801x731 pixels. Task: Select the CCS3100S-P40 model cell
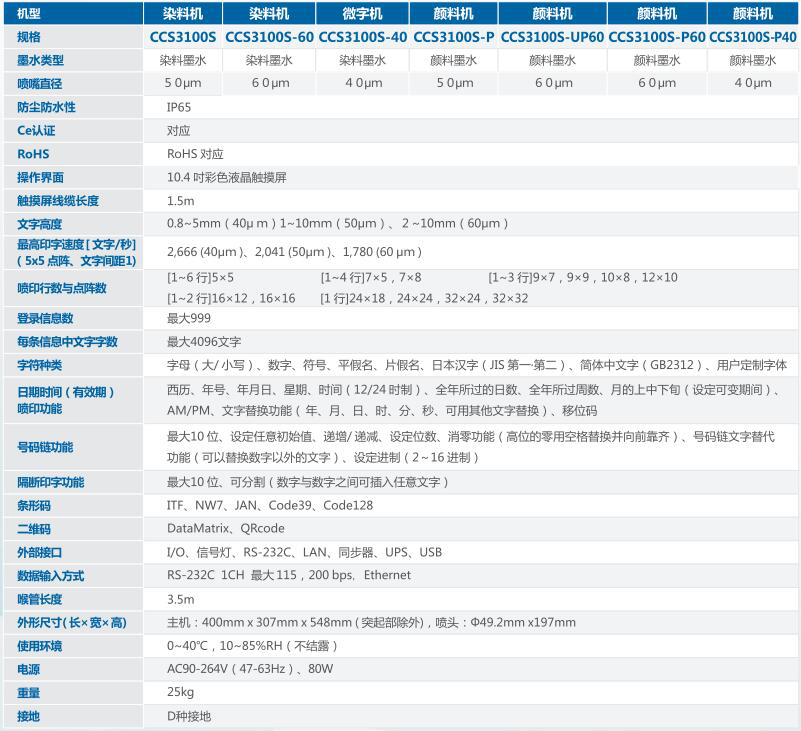click(x=752, y=37)
